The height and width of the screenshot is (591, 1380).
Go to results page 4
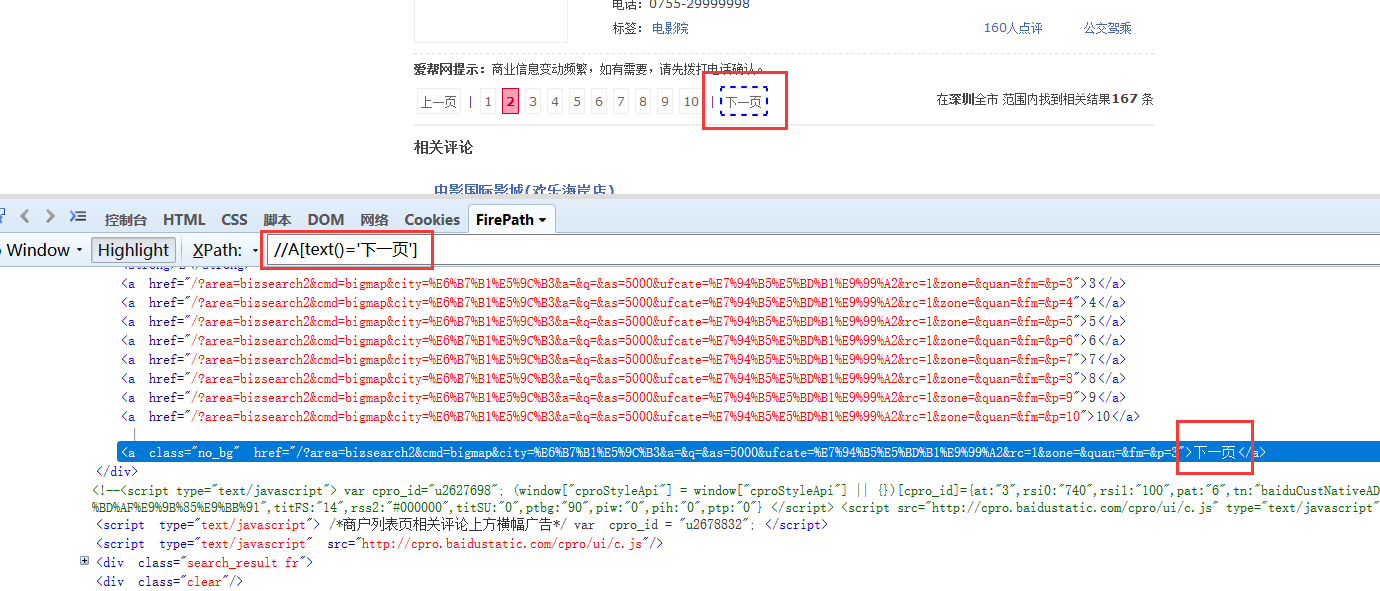[555, 101]
